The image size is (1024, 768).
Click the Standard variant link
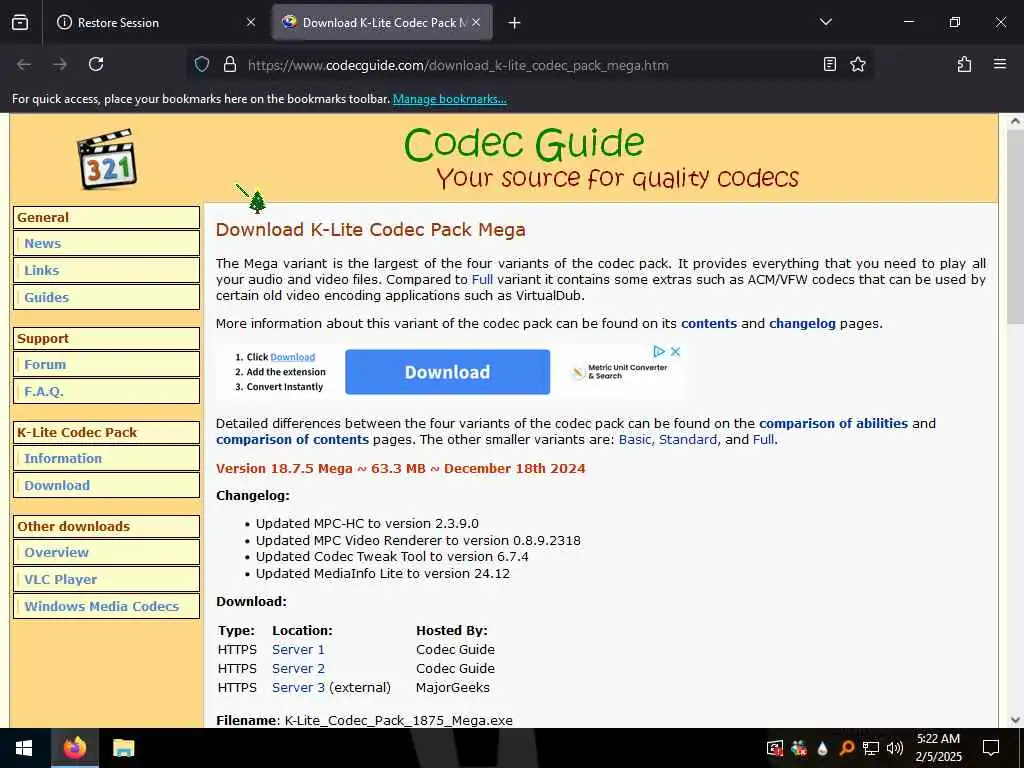click(688, 440)
